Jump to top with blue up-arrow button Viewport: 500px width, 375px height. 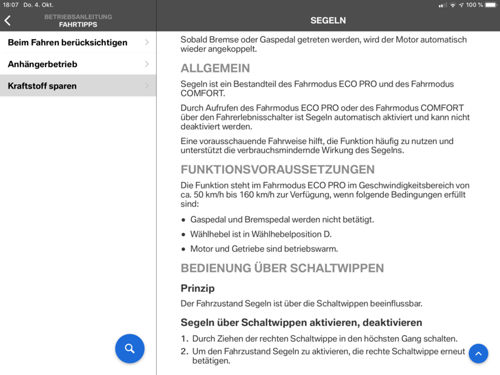pyautogui.click(x=478, y=354)
